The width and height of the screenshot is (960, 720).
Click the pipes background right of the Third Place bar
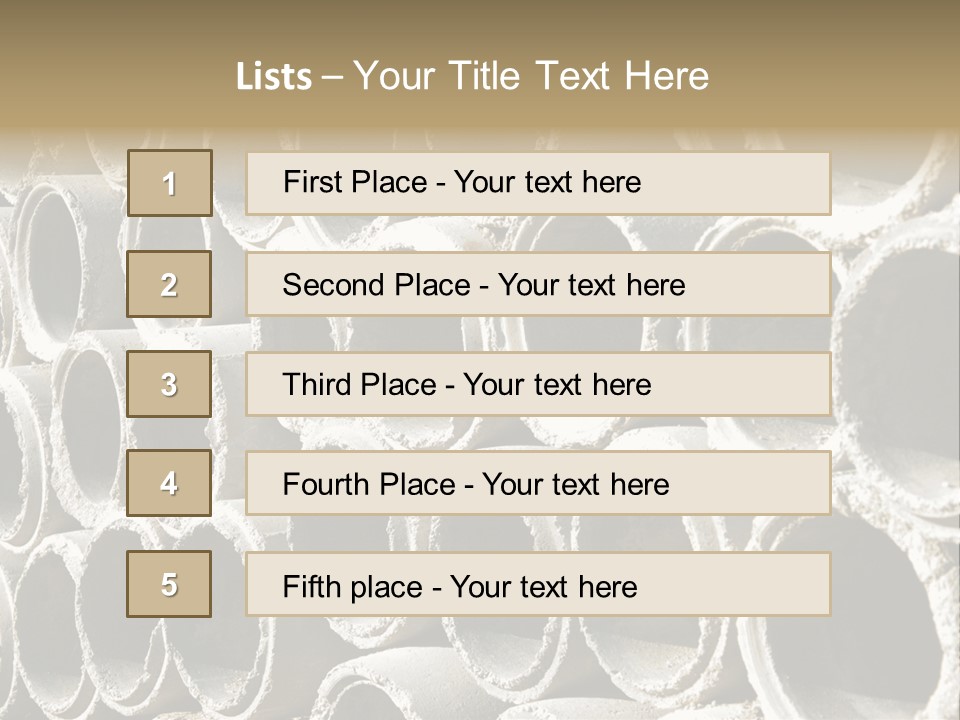895,384
